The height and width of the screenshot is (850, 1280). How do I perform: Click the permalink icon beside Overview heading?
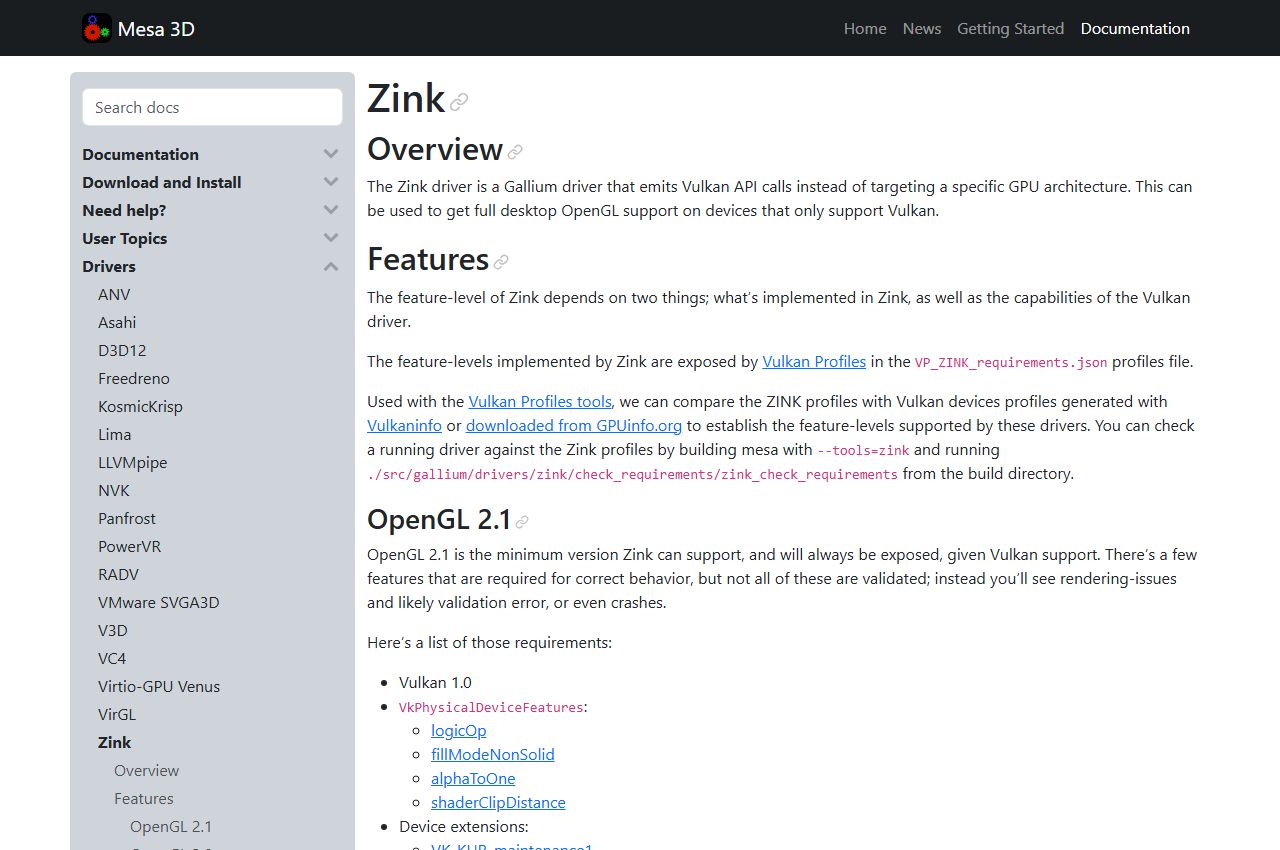[x=515, y=152]
